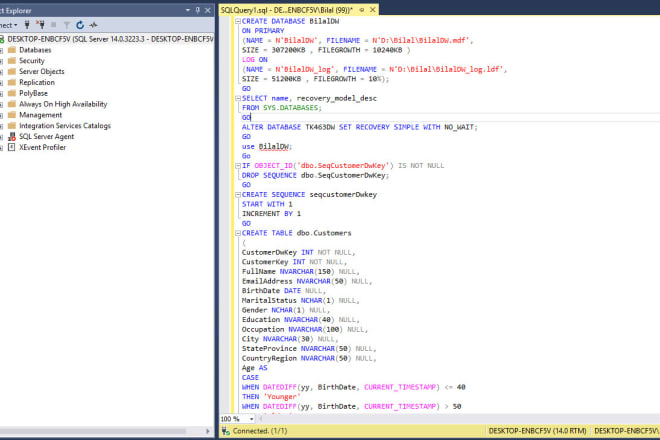
Task: Select XEvent Profiler in Object Explorer
Action: 43,147
